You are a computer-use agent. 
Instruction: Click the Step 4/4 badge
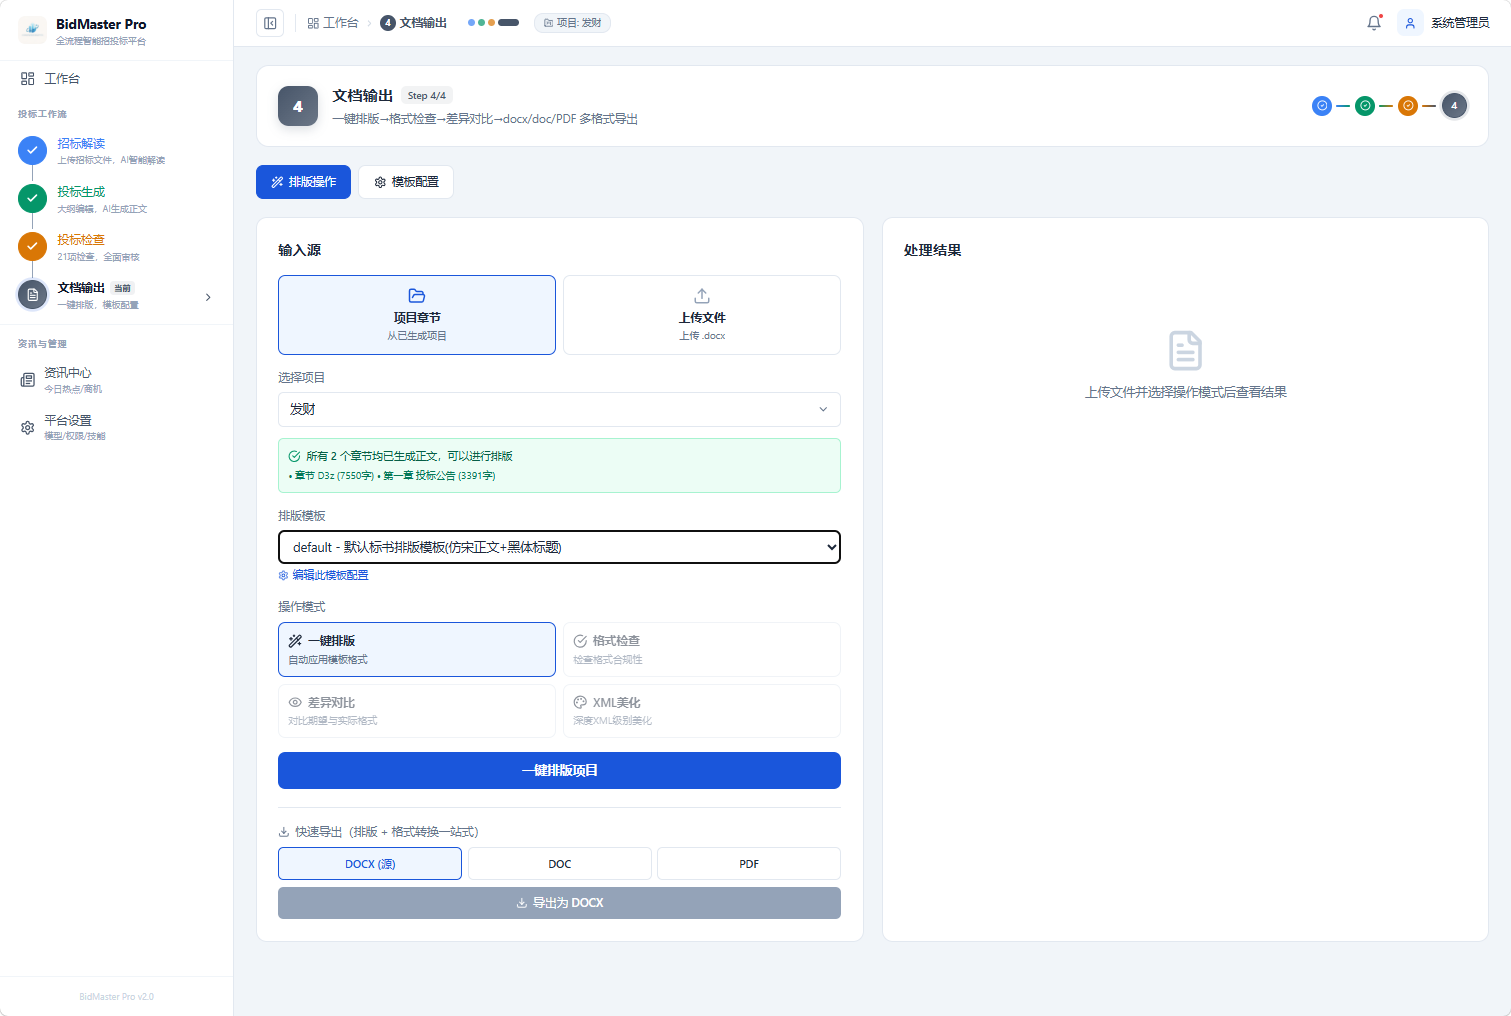click(427, 96)
